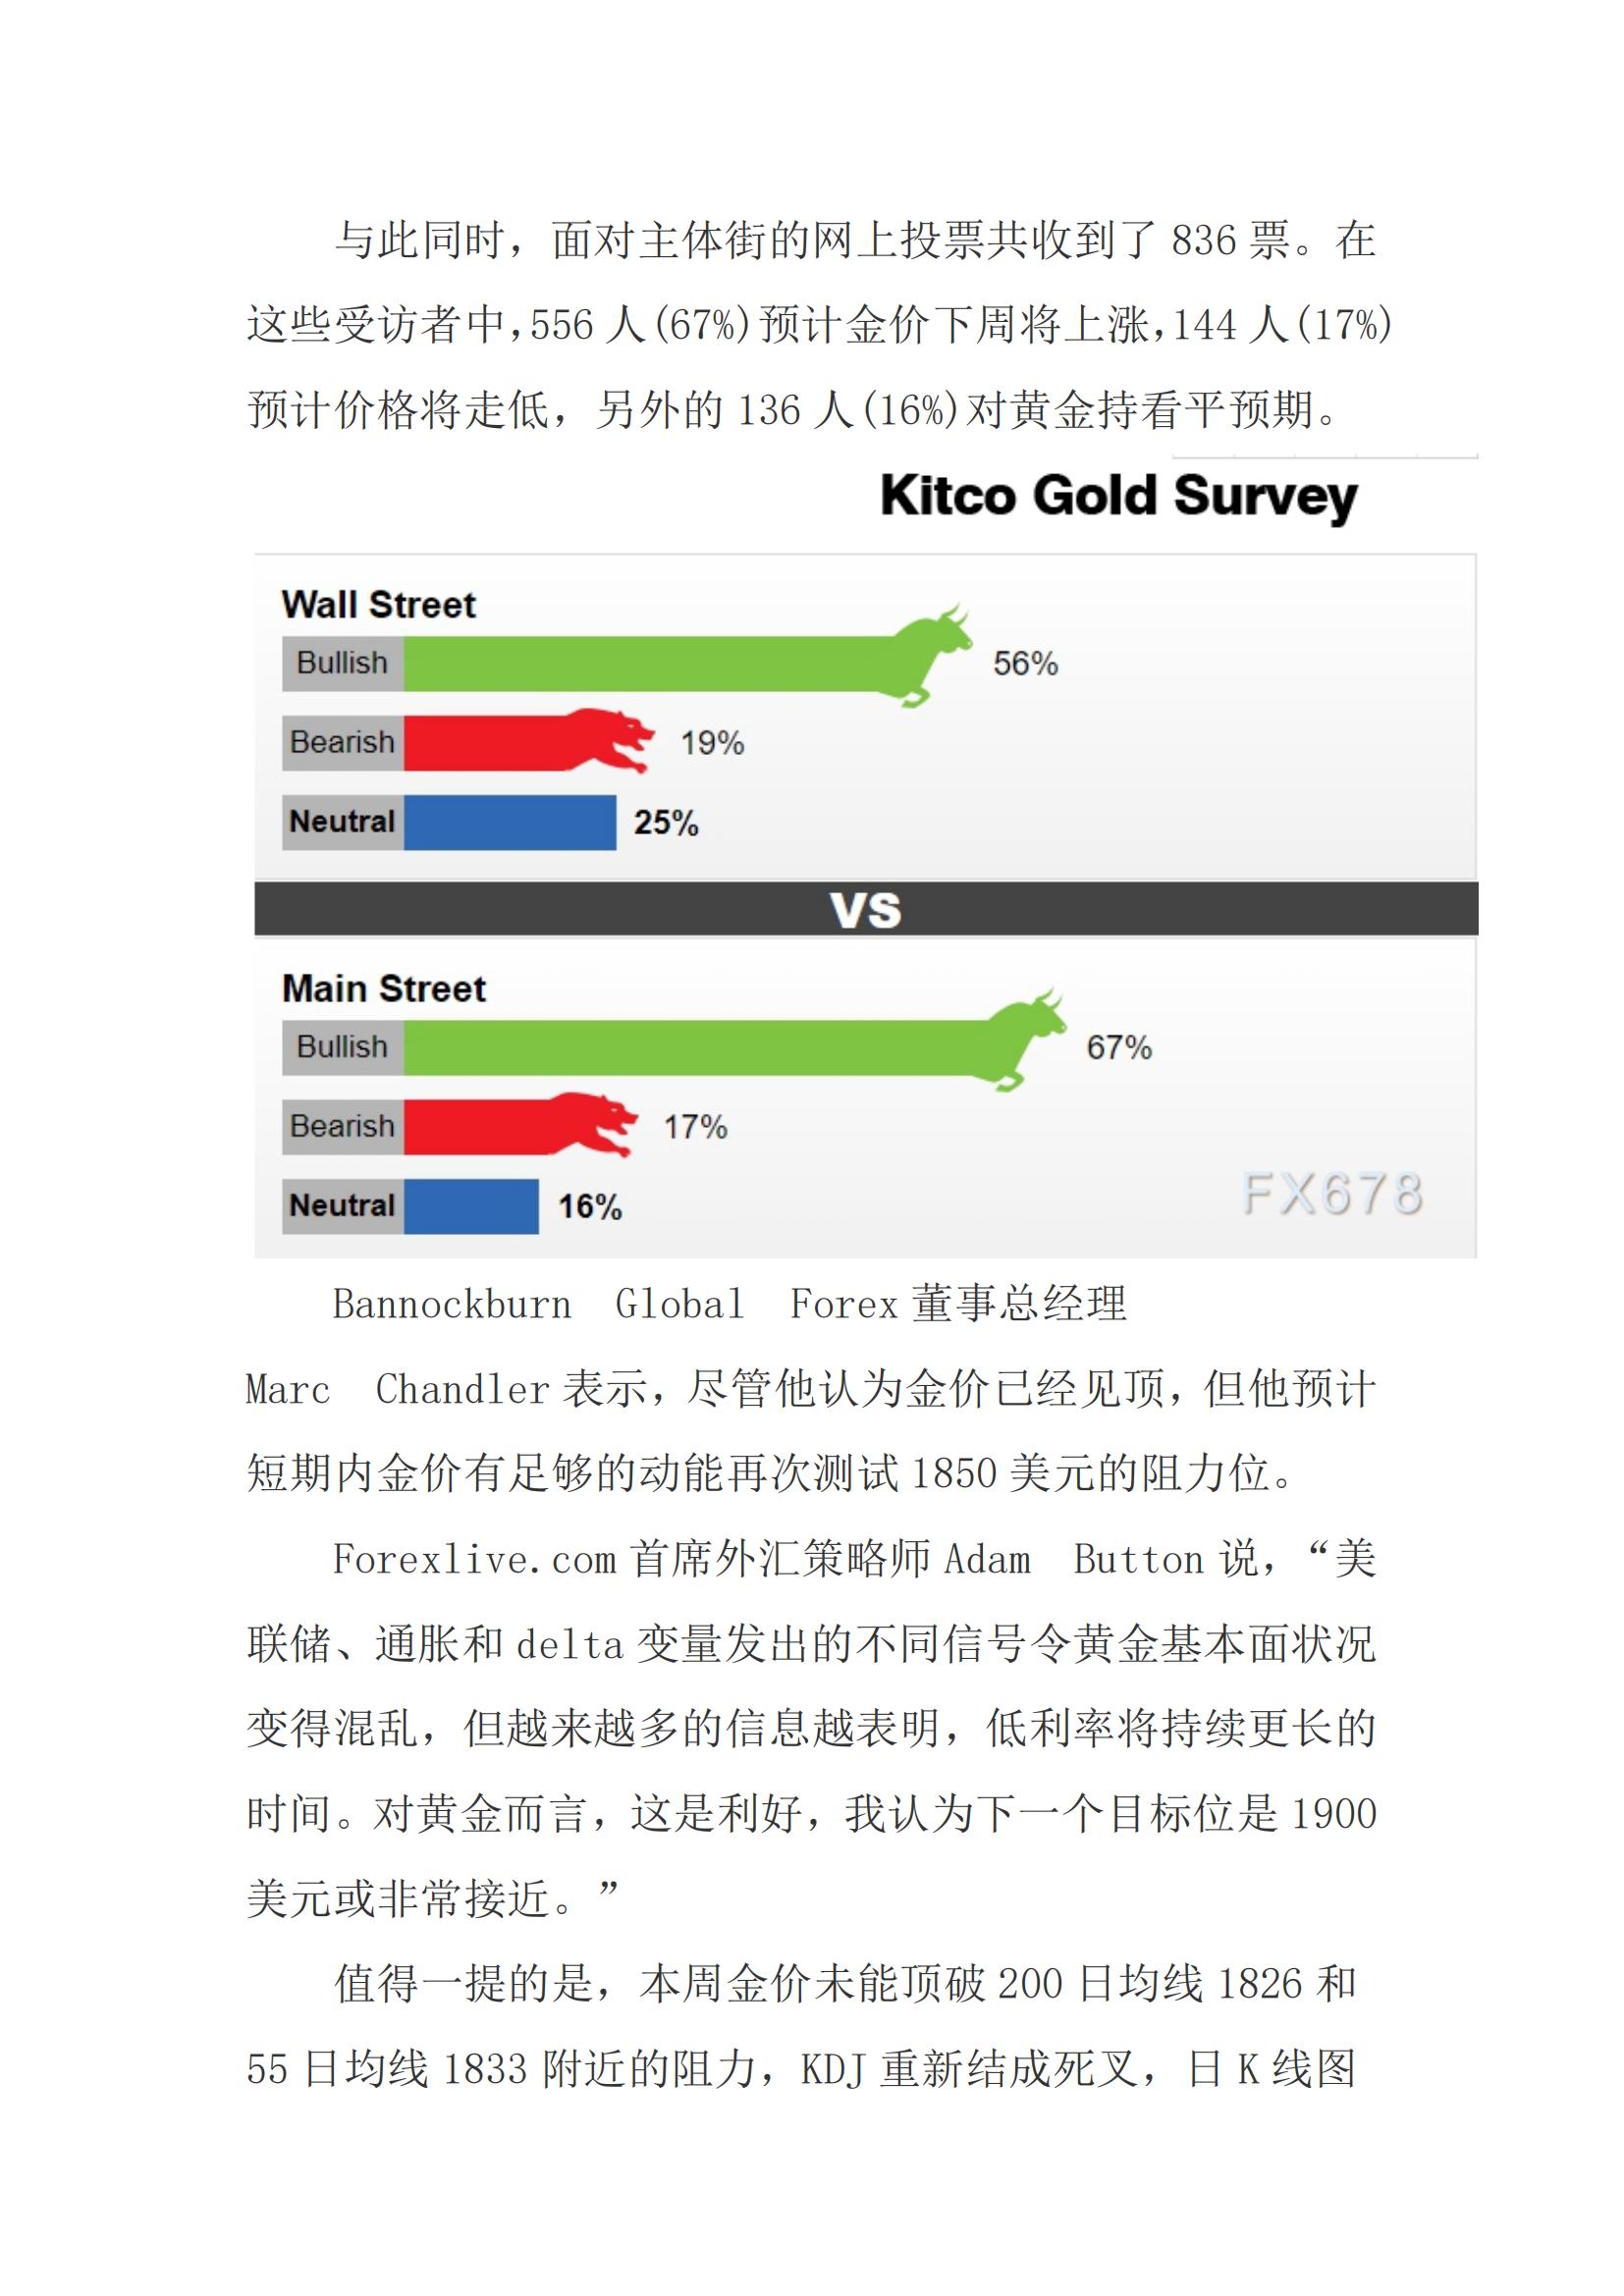Click the Kitco Gold Survey title
This screenshot has height=2296, width=1624.
(1118, 496)
